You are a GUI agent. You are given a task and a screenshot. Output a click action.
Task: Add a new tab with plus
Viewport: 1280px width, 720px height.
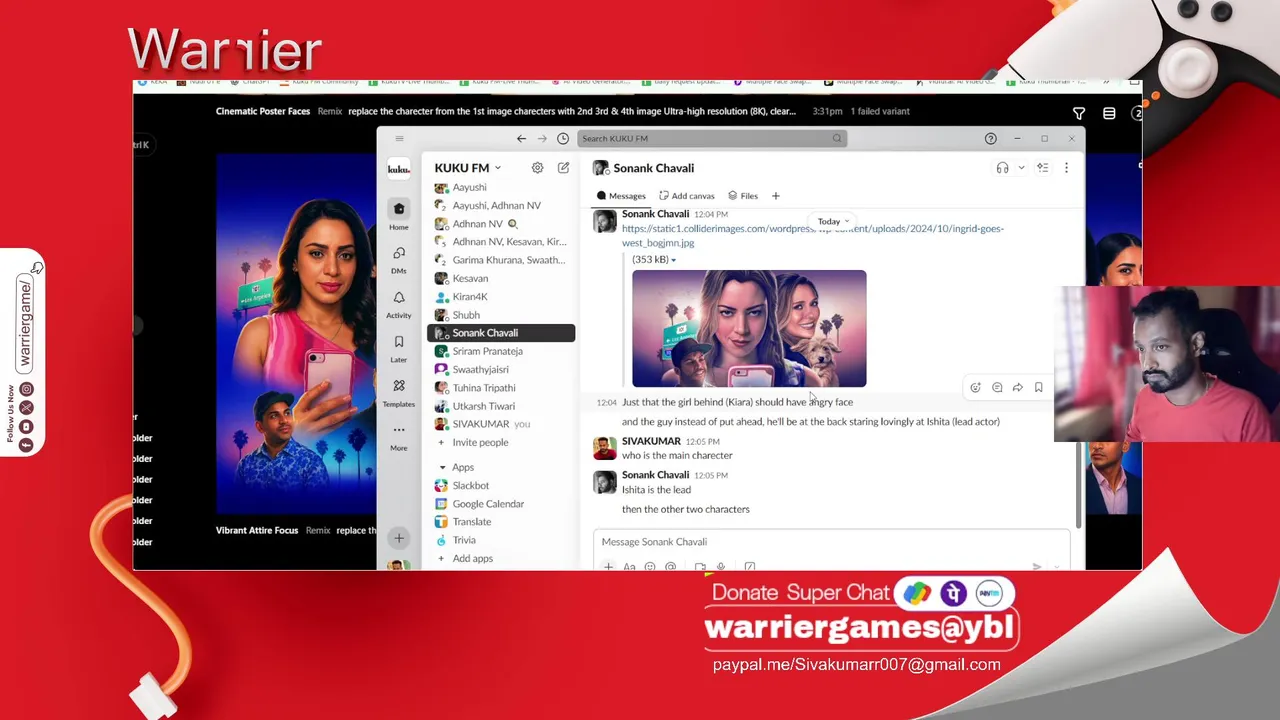(775, 196)
